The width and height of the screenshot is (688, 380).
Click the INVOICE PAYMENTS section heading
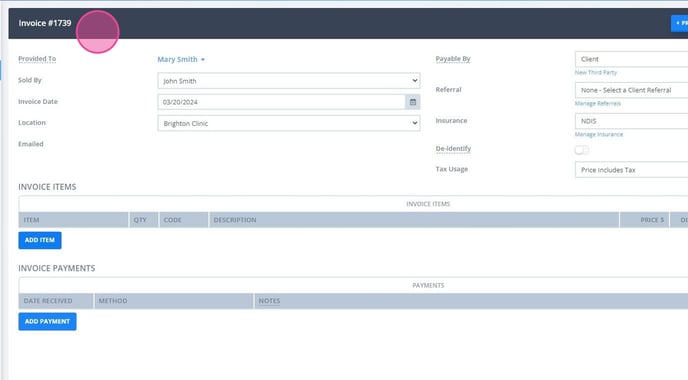click(x=57, y=268)
